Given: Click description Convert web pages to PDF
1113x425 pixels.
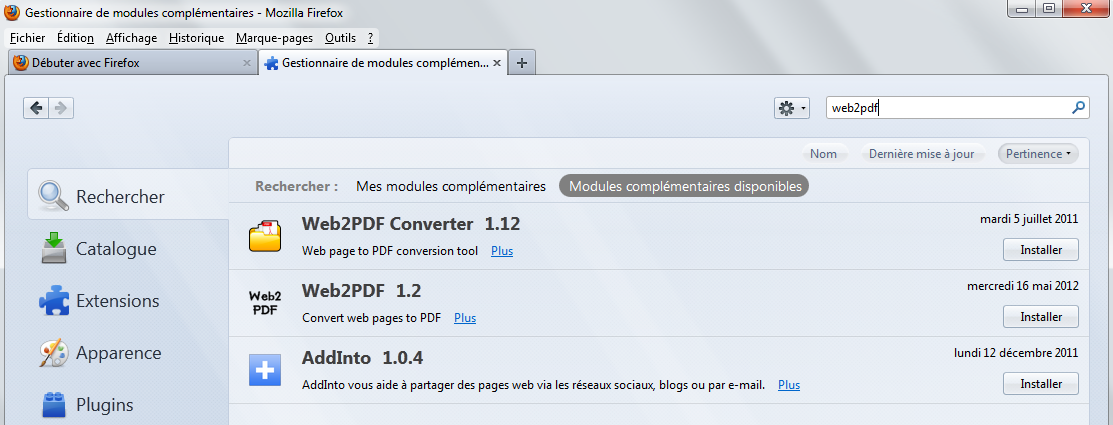Looking at the screenshot, I should (371, 318).
